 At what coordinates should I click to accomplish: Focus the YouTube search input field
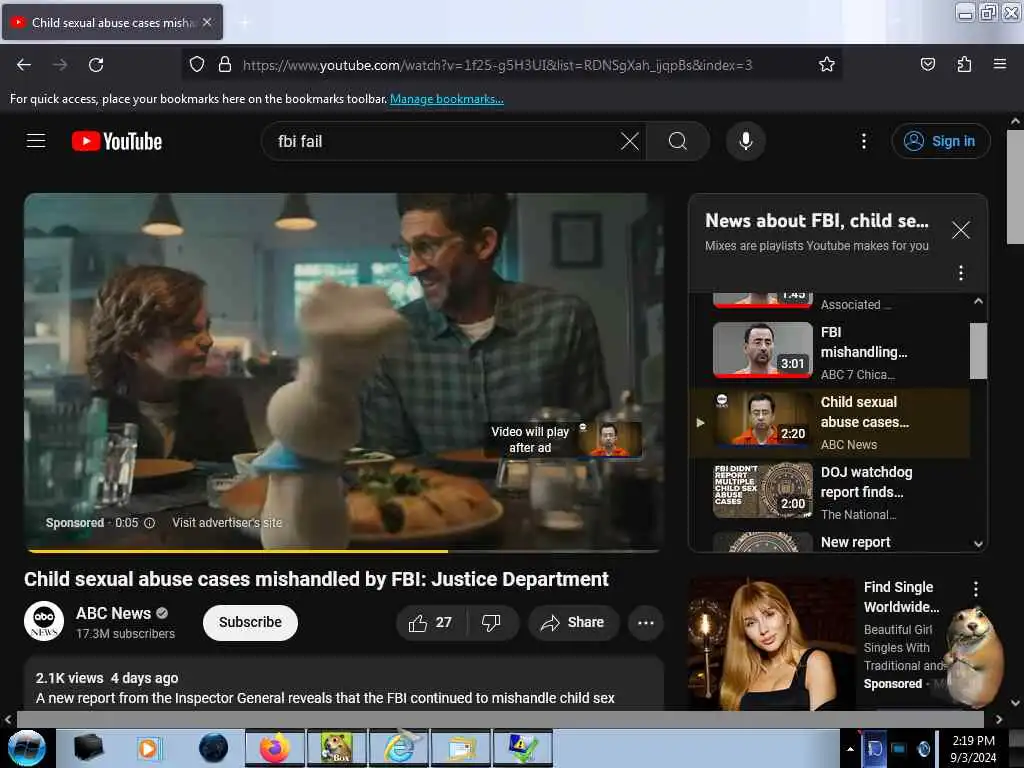point(444,141)
